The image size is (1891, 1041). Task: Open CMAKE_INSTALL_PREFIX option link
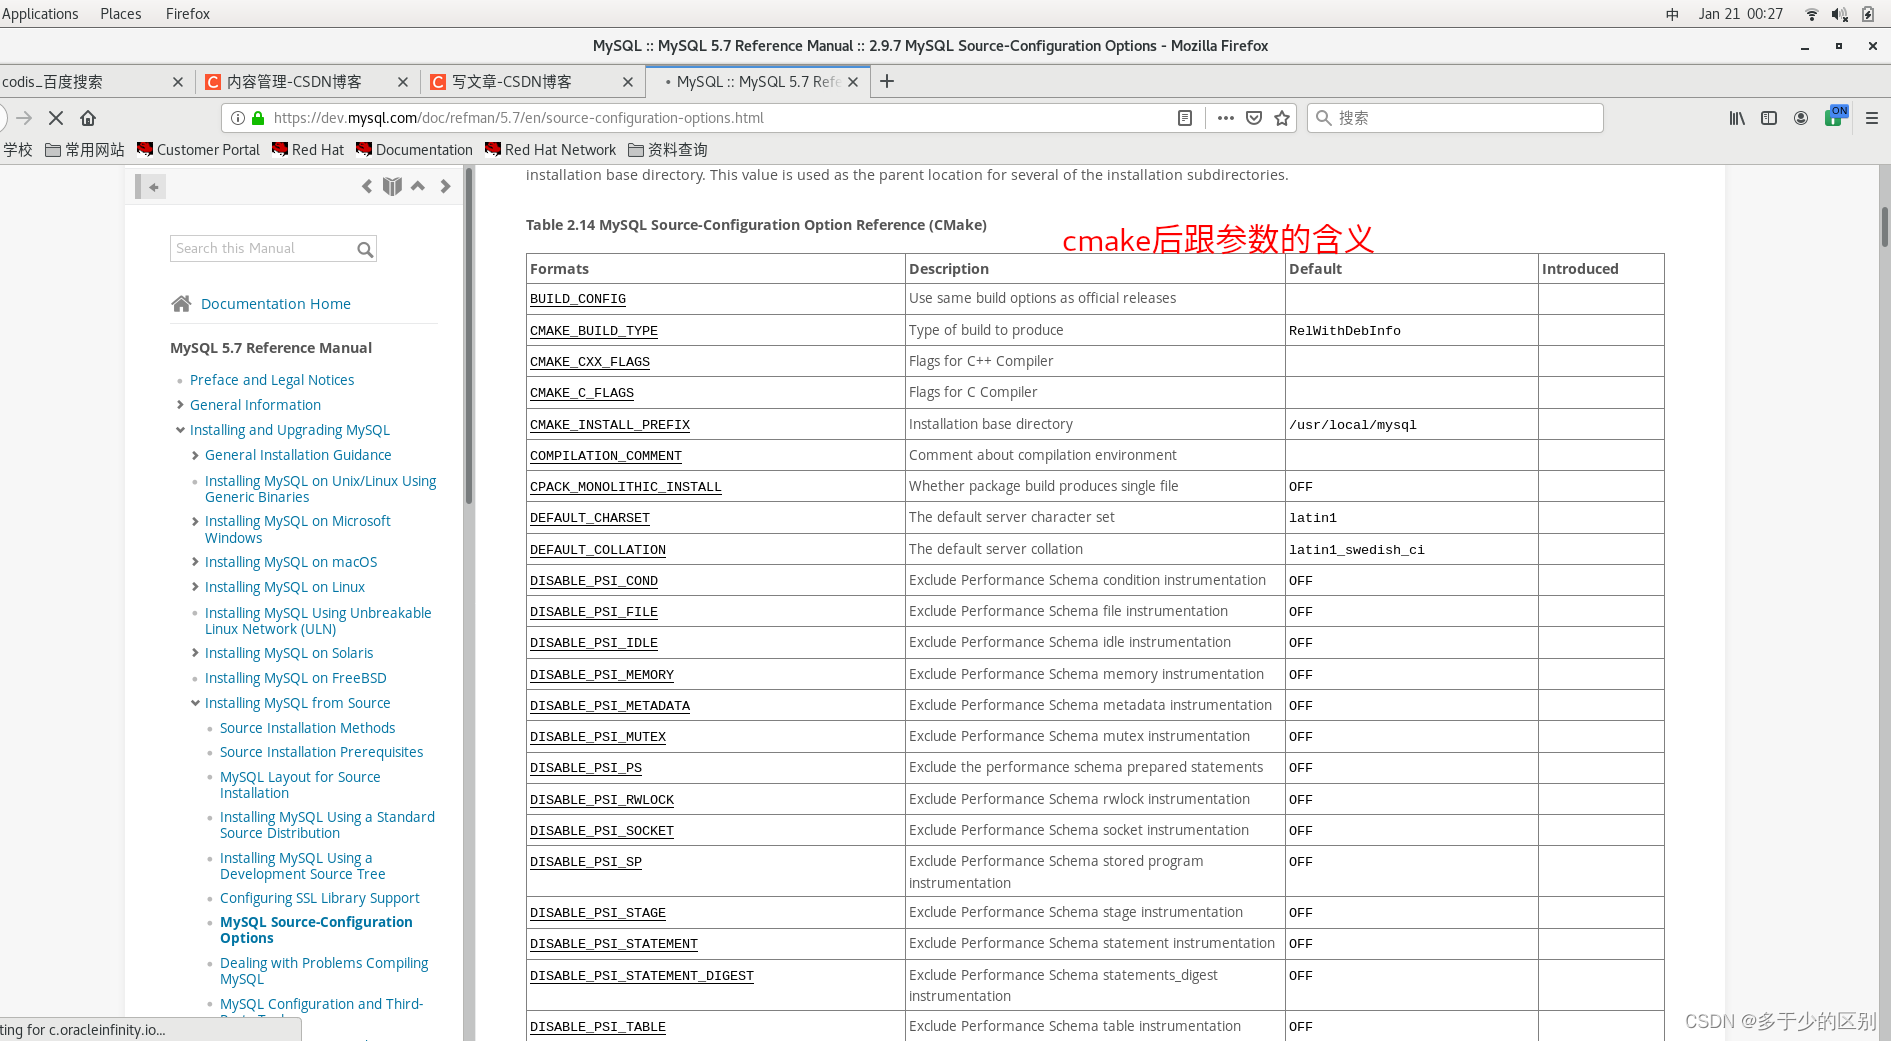(610, 425)
